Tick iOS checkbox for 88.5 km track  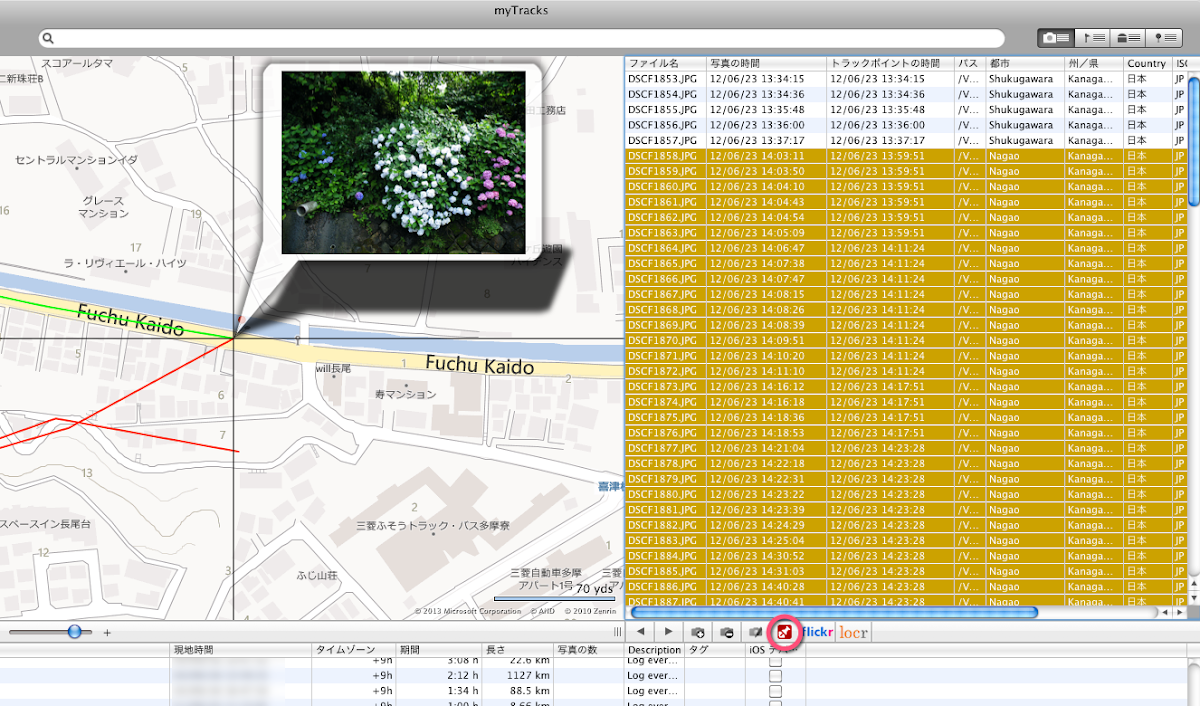[775, 691]
